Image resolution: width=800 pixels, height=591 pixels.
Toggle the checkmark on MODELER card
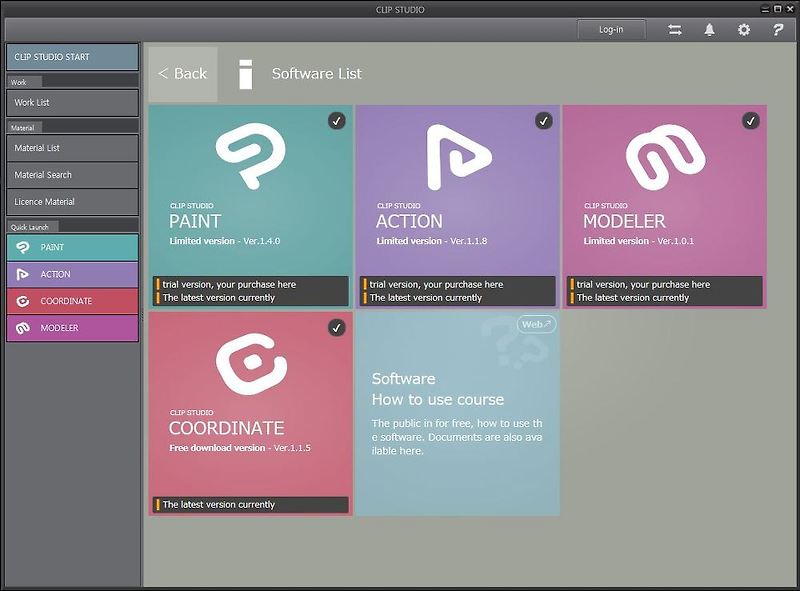(x=751, y=121)
